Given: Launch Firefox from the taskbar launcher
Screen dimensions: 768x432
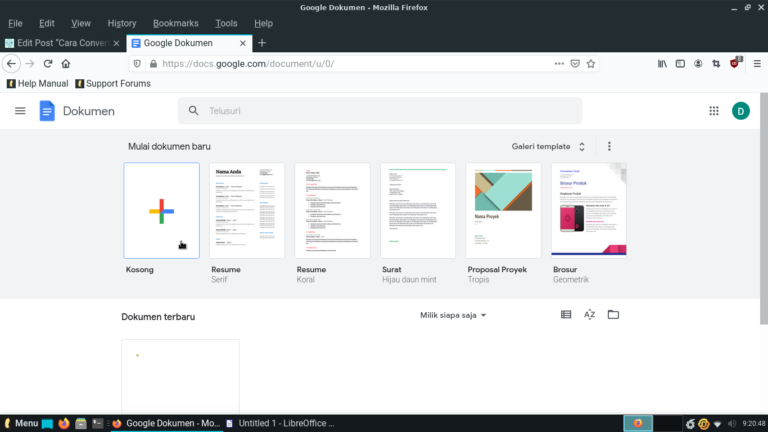Looking at the screenshot, I should point(64,424).
